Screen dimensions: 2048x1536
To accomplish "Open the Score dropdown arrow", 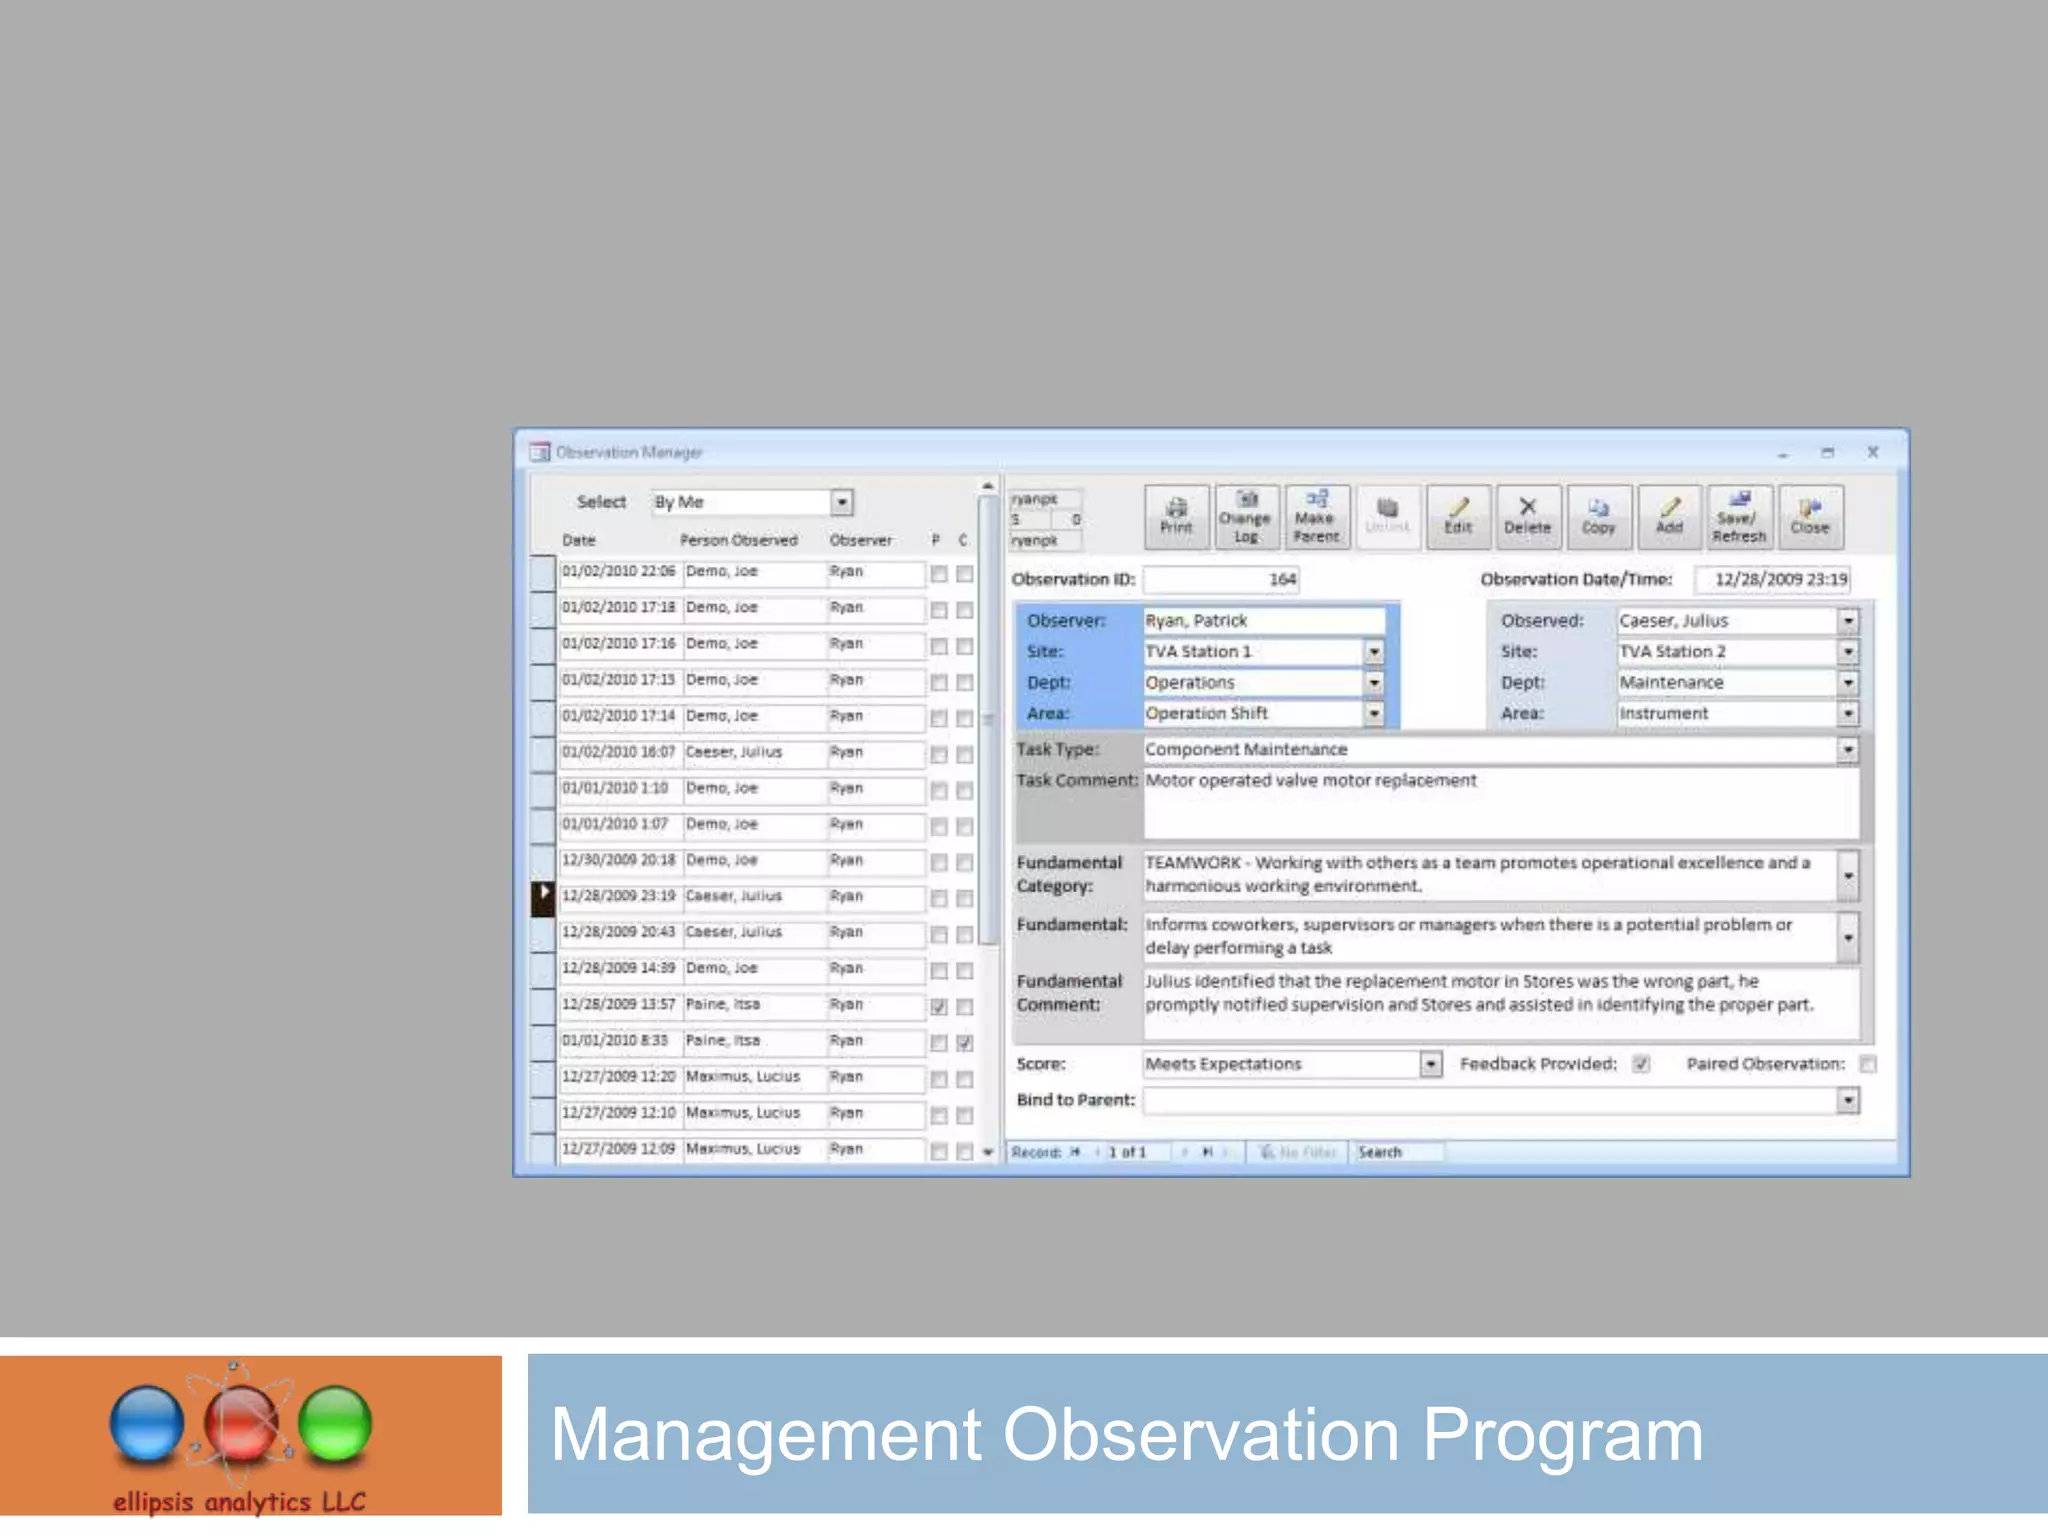I will pos(1431,1064).
